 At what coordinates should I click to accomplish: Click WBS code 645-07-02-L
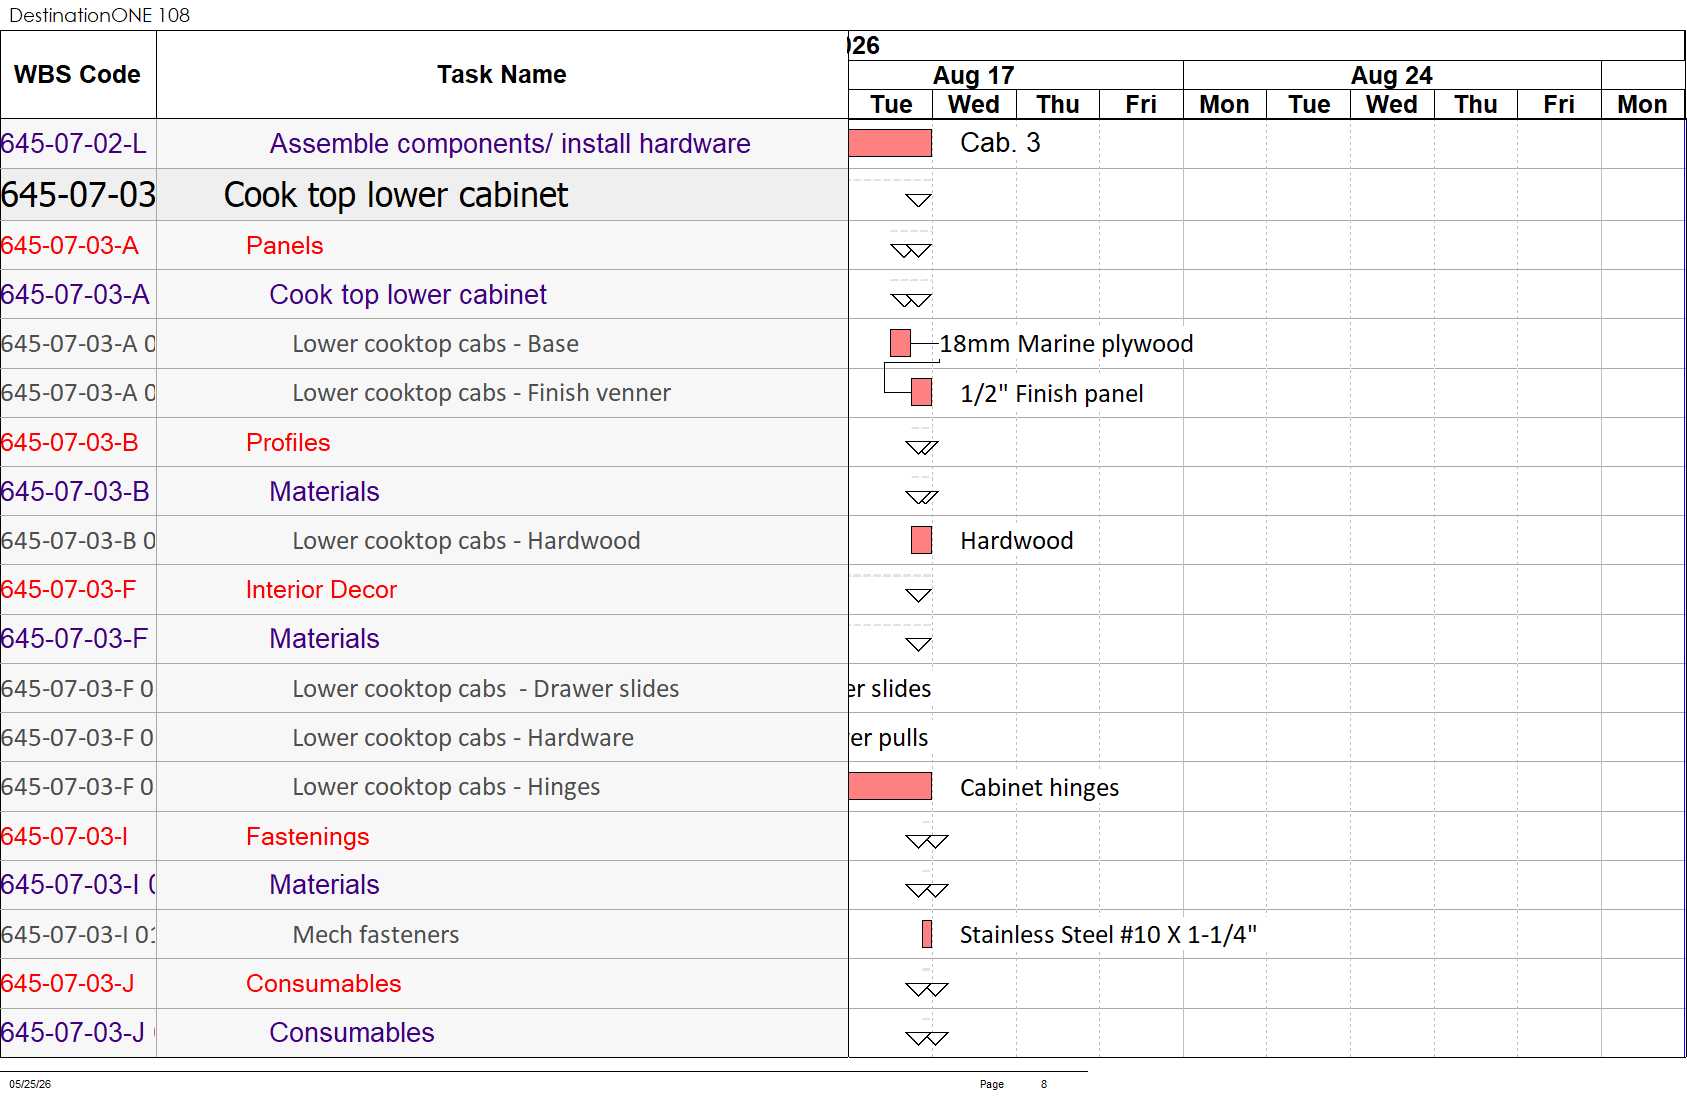pos(74,144)
